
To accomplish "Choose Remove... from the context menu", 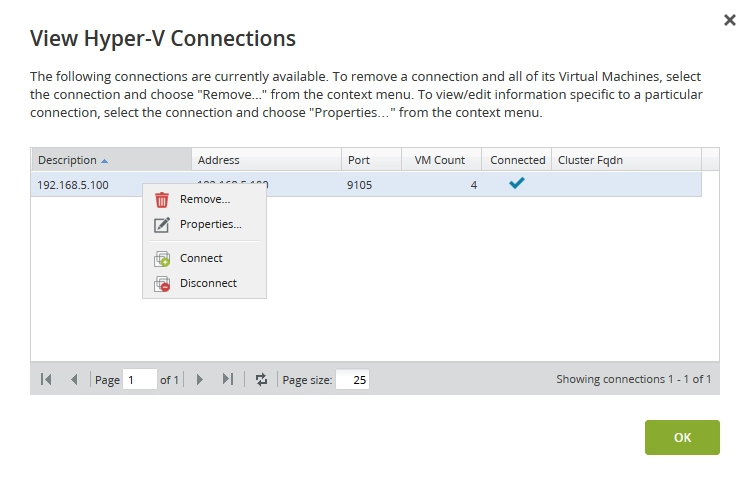I will point(205,199).
